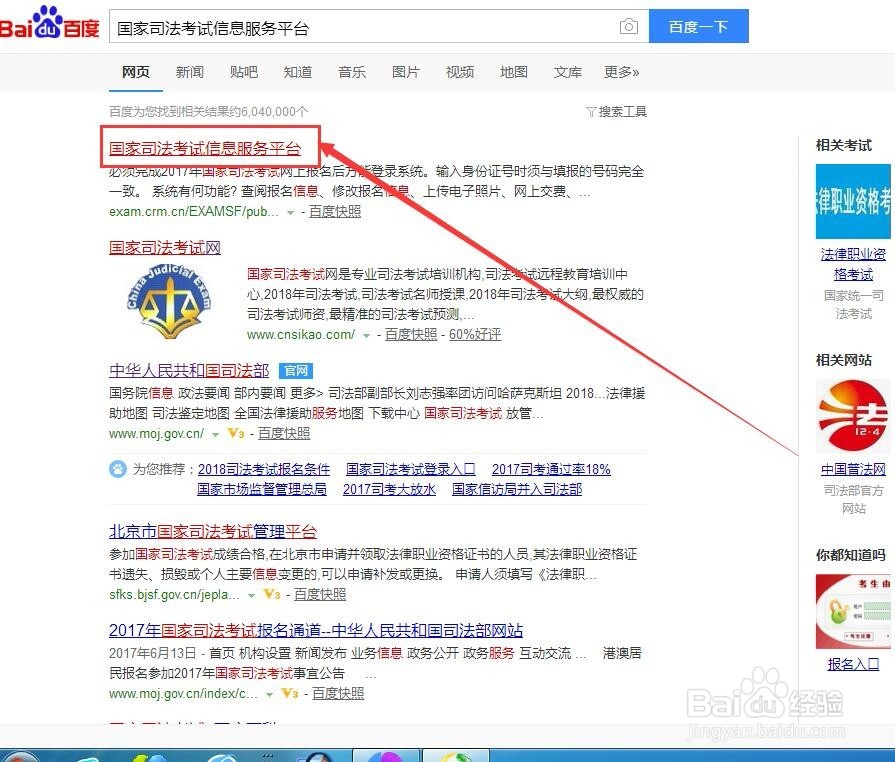Open 百度快照 for sfks.bjsf.gov.cn result
Viewport: 895px width, 762px height.
tap(320, 594)
